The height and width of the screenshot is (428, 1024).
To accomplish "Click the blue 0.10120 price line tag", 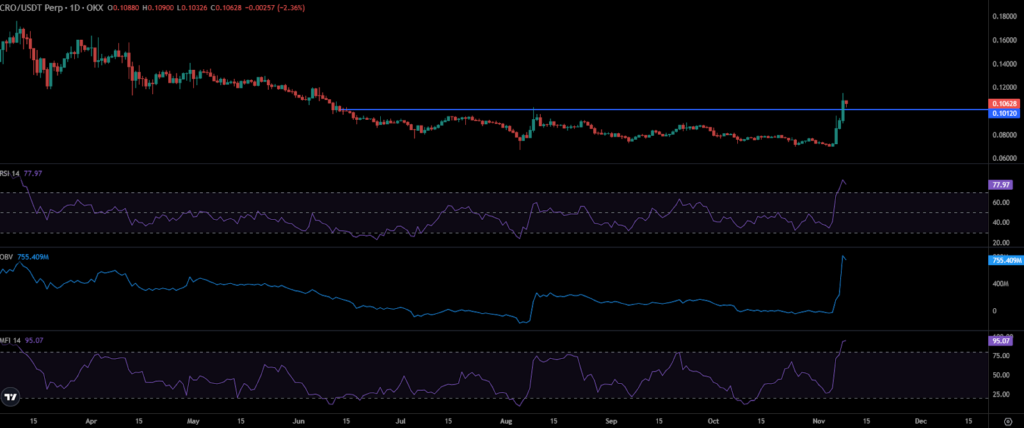I will point(1002,113).
